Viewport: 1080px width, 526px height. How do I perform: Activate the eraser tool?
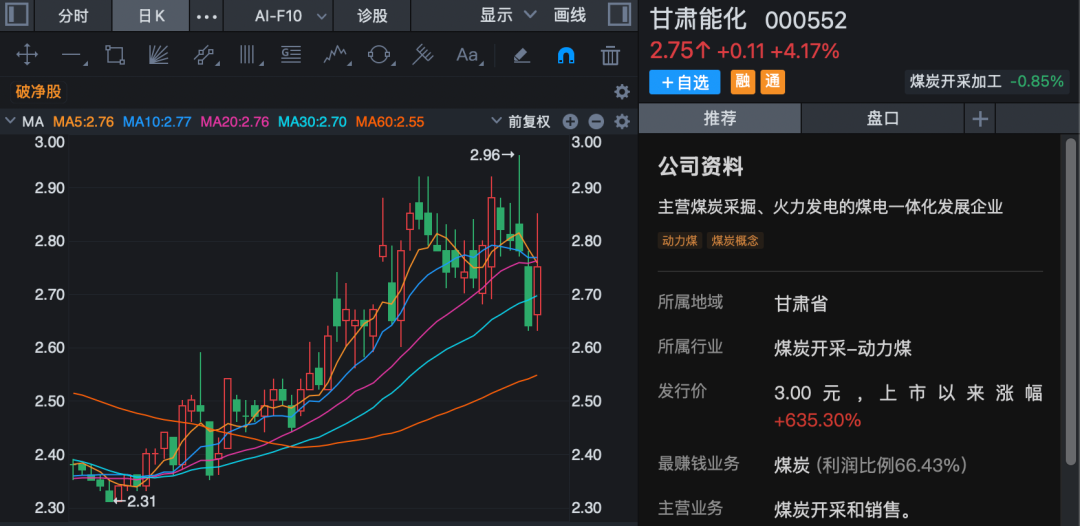(520, 55)
